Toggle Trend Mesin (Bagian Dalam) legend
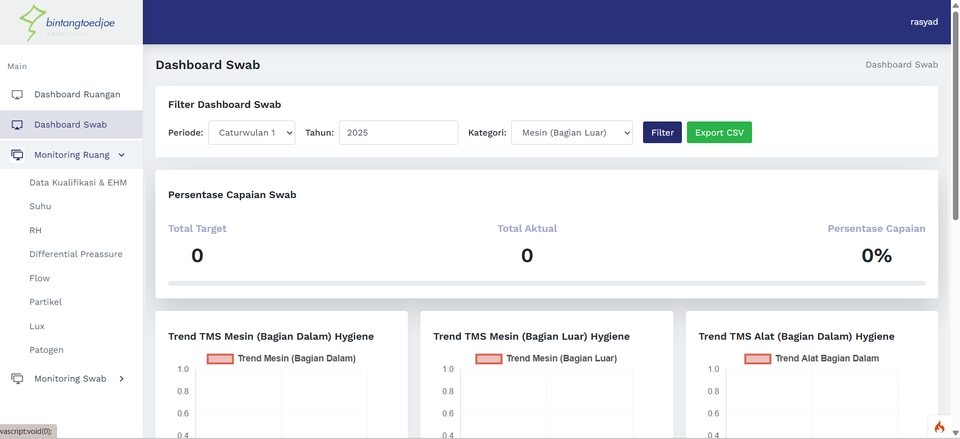960x439 pixels. (281, 358)
